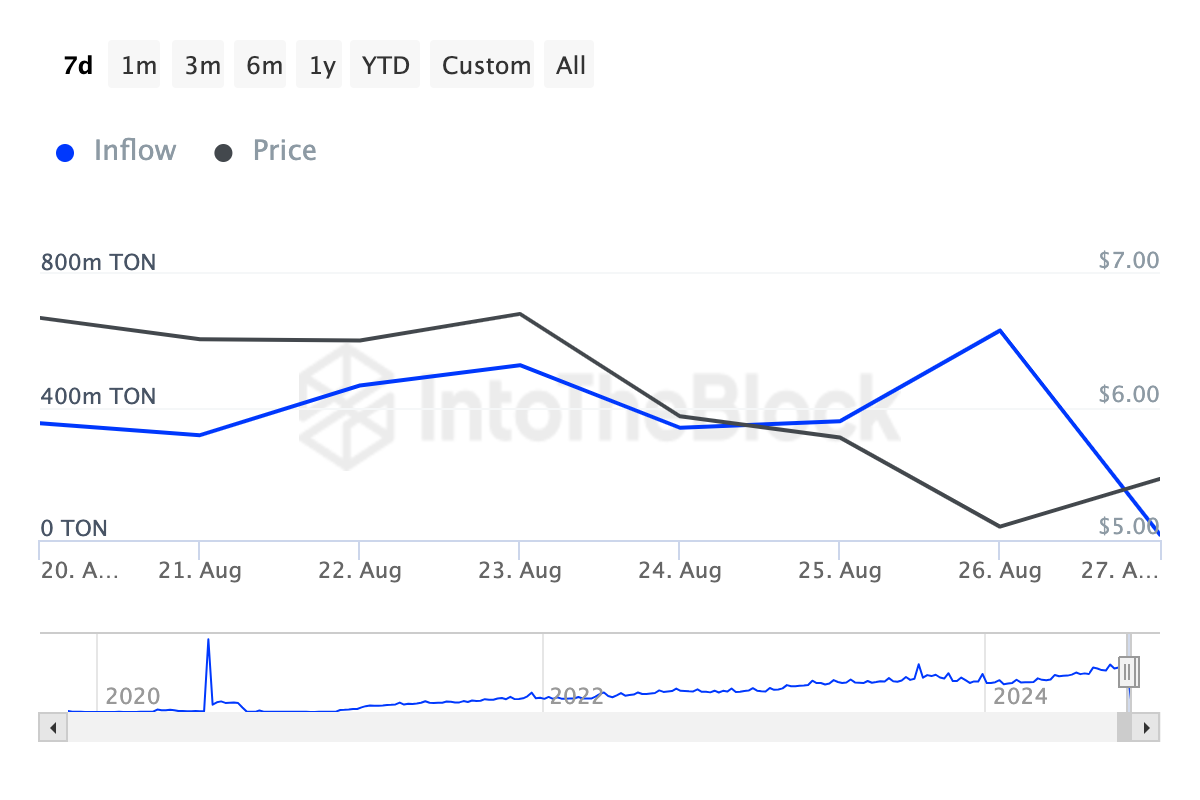Click the blue Inflow legend dot
The height and width of the screenshot is (800, 1200).
pyautogui.click(x=65, y=153)
